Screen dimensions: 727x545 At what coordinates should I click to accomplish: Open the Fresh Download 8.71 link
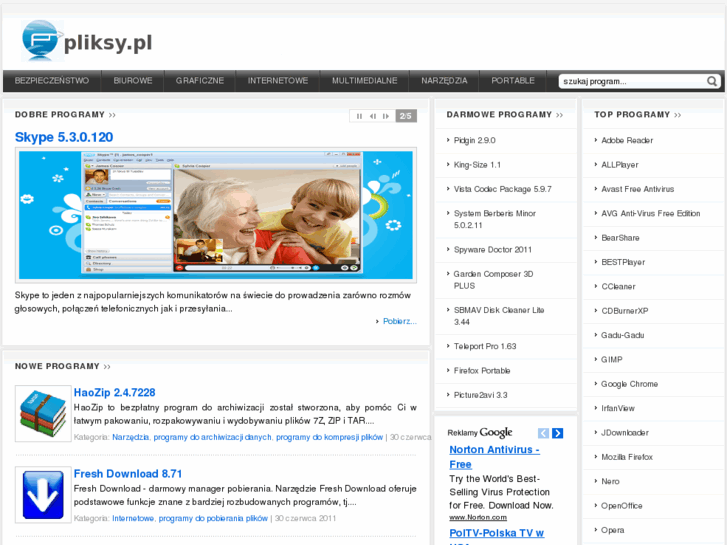coord(128,474)
